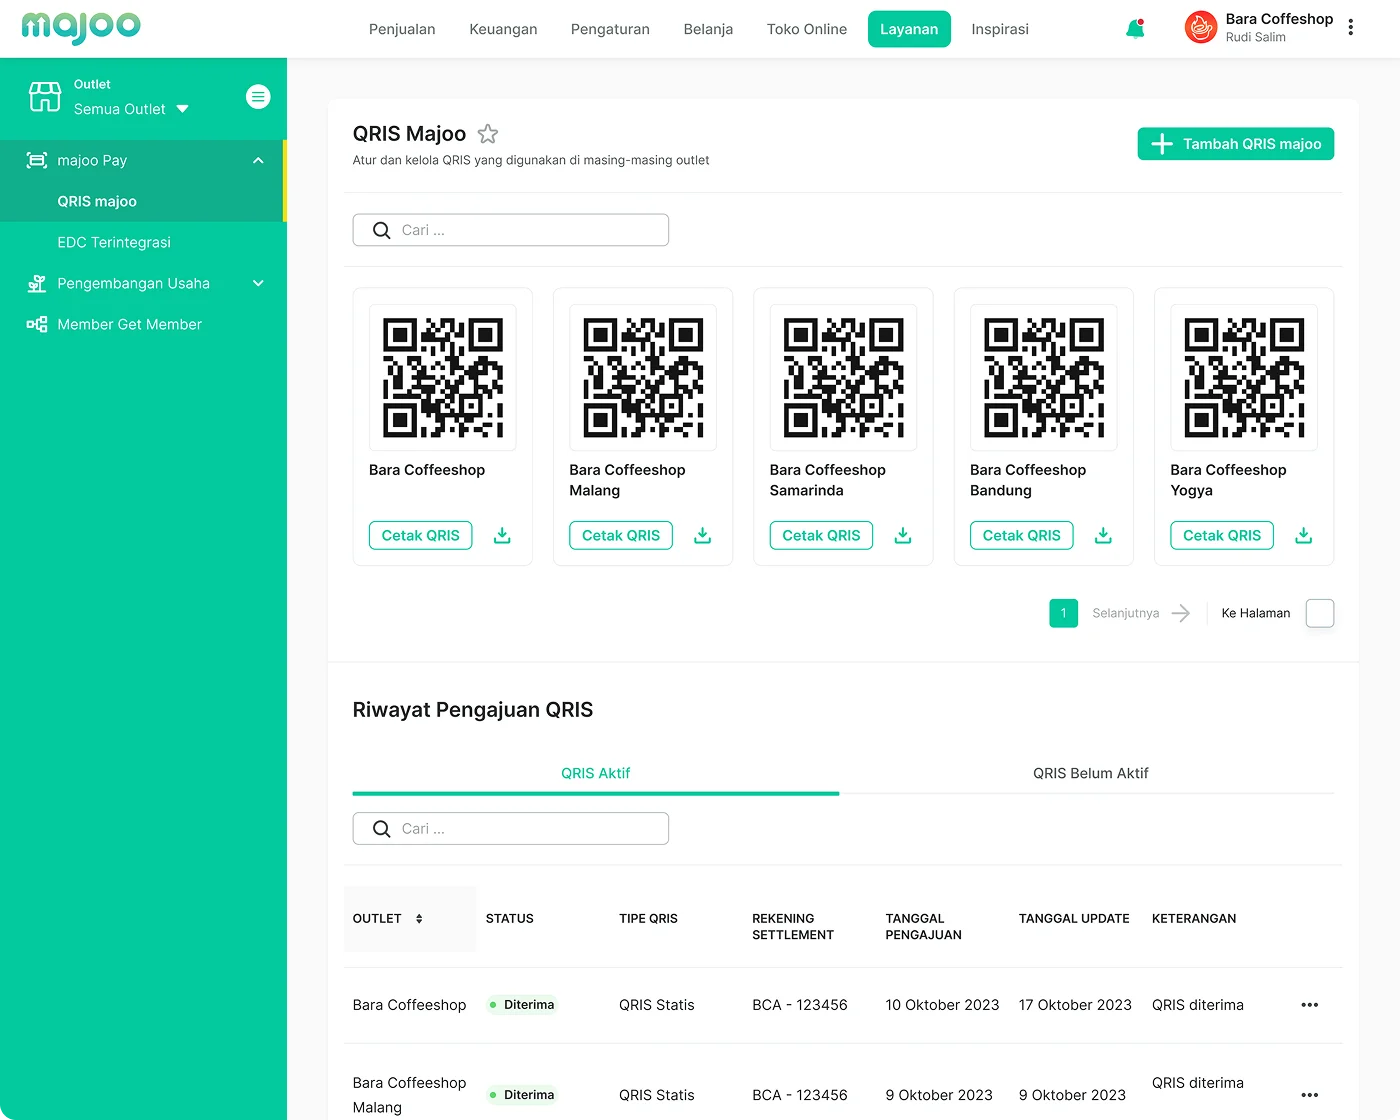This screenshot has height=1120, width=1400.
Task: Click the search icon in Riwayat Cari field
Action: pyautogui.click(x=381, y=829)
